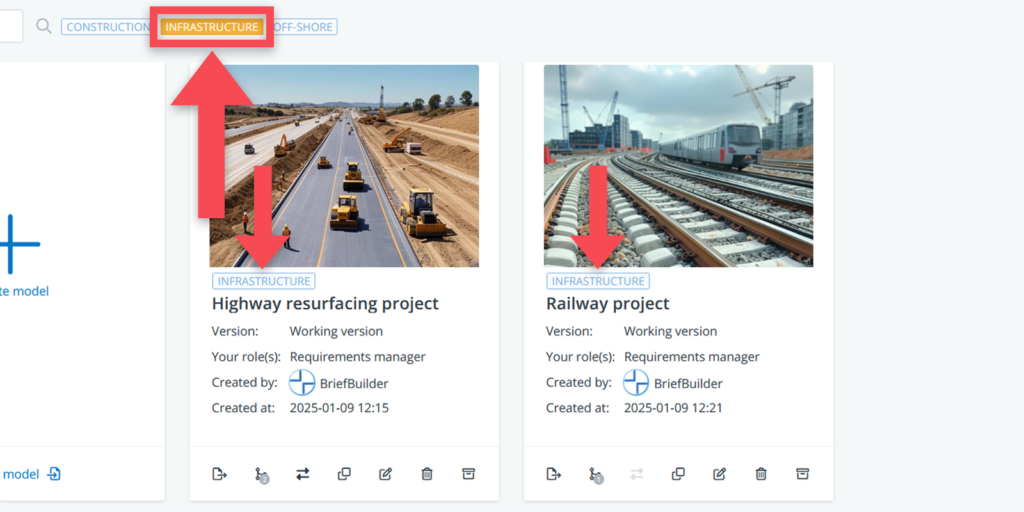1024x512 pixels.
Task: Duplicate the Railway project
Action: (x=678, y=474)
